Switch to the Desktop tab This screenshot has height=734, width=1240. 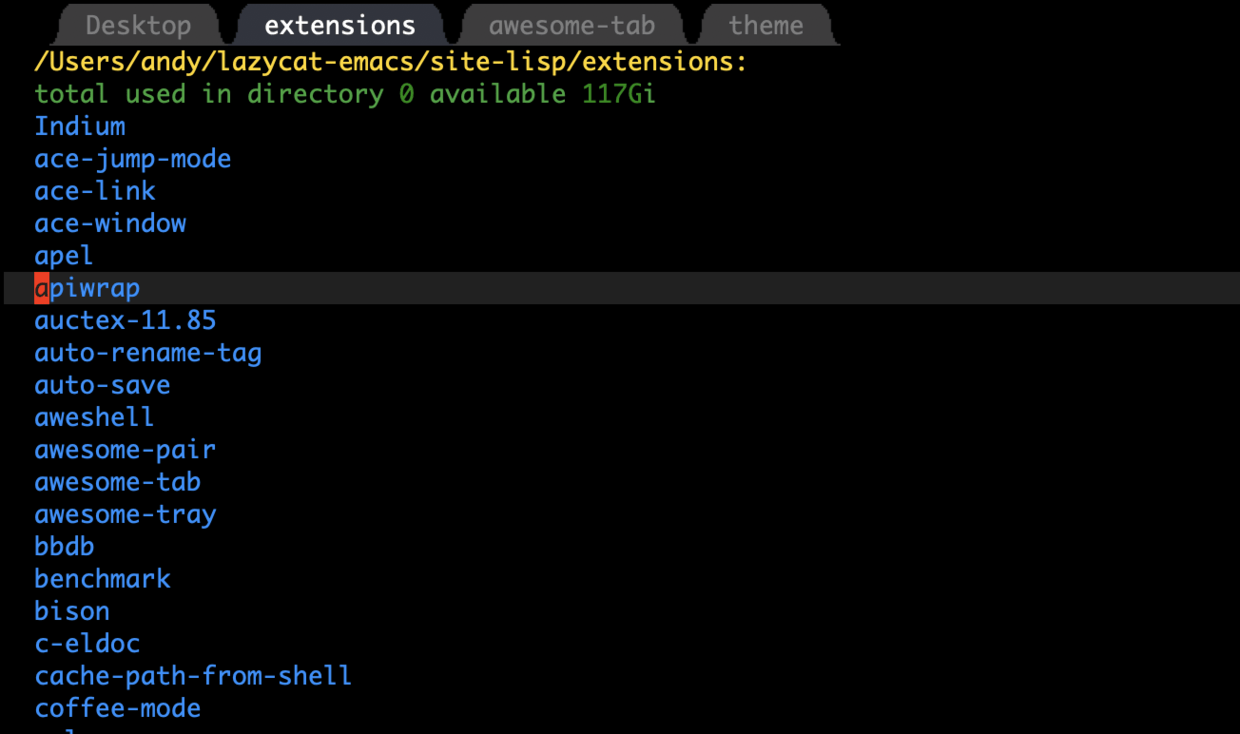click(x=138, y=25)
